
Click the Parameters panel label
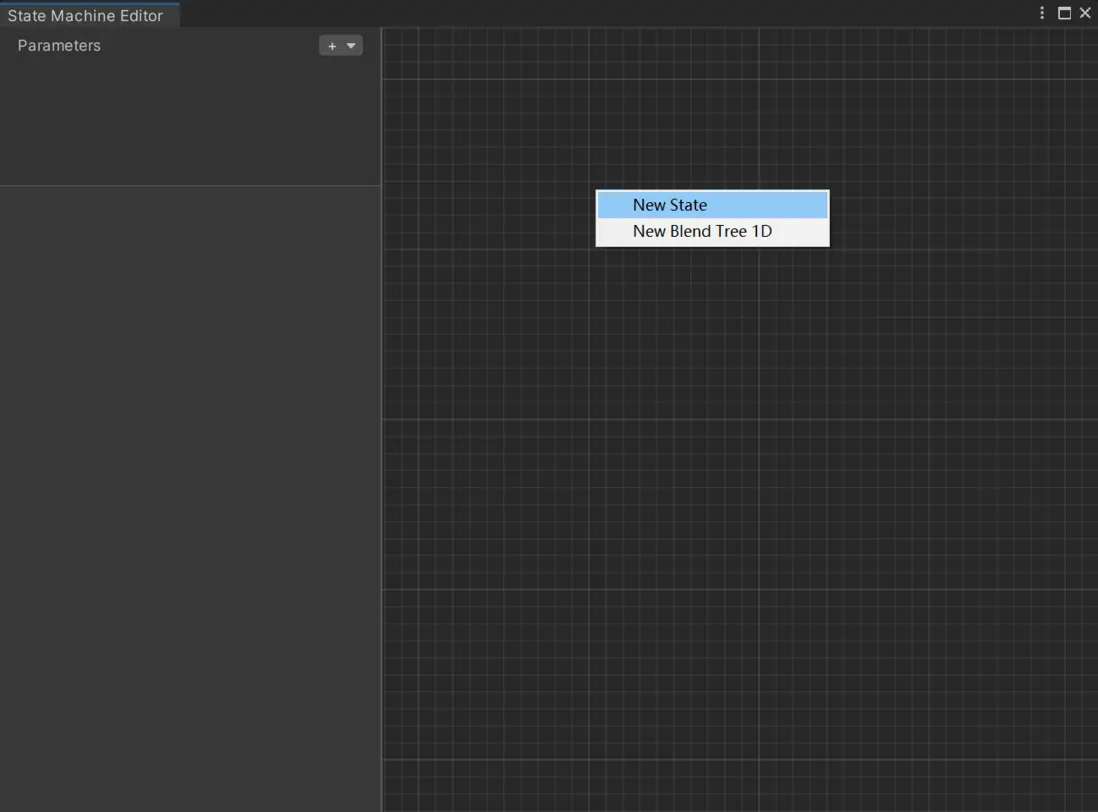click(59, 46)
